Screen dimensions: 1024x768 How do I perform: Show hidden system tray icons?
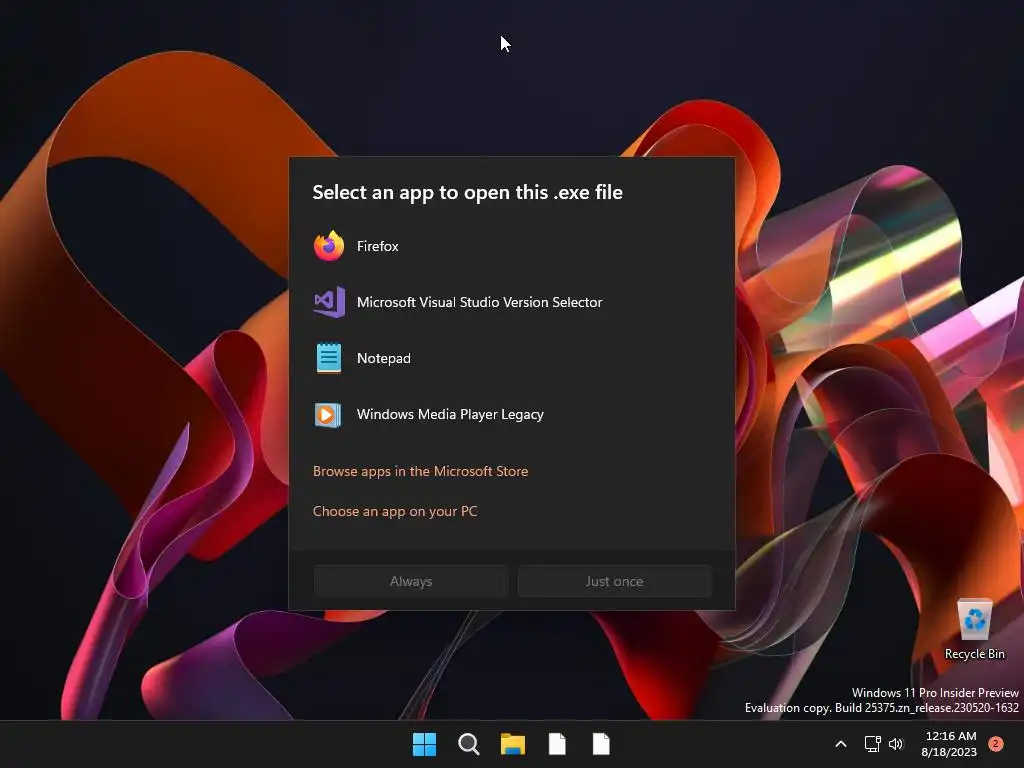[841, 744]
